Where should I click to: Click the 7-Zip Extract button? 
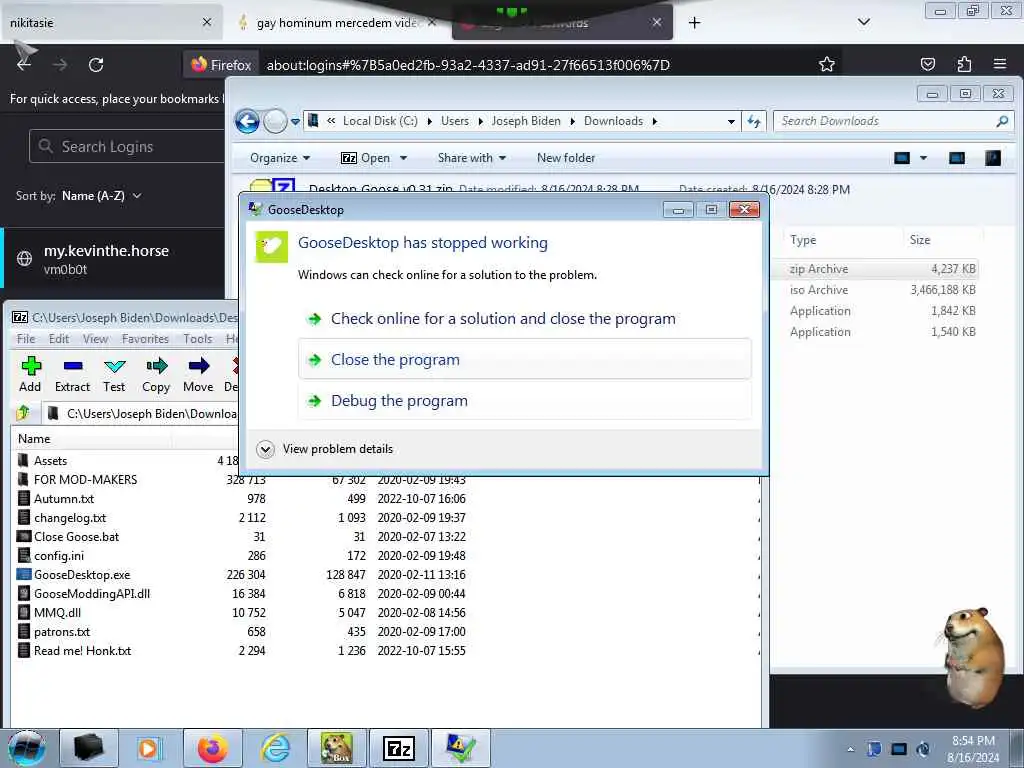[x=72, y=375]
